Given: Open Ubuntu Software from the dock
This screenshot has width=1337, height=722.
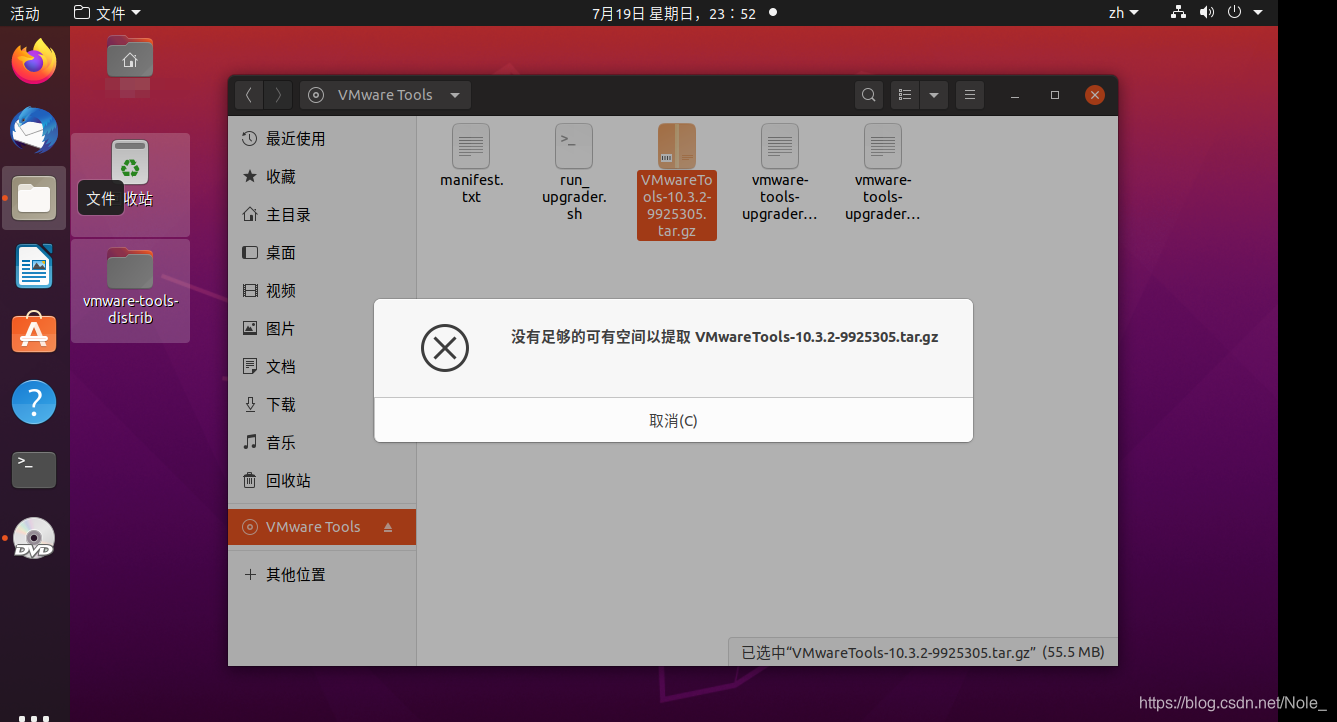Looking at the screenshot, I should (34, 333).
